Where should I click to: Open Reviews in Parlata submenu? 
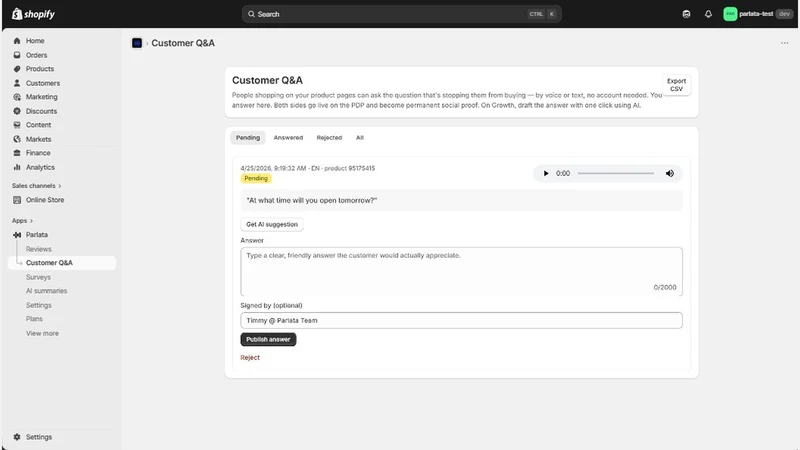(39, 249)
